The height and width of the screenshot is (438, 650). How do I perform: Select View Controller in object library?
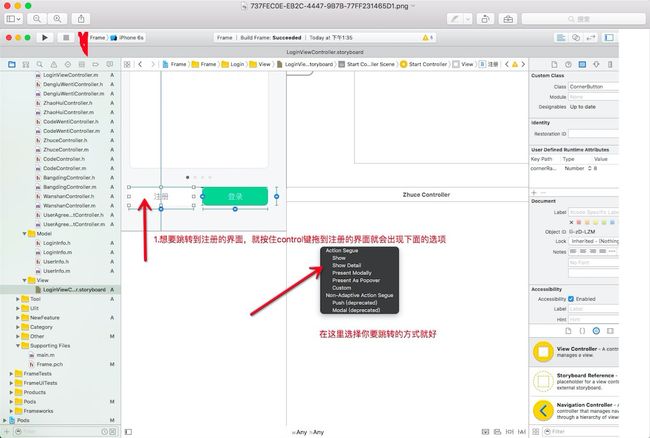(x=574, y=352)
